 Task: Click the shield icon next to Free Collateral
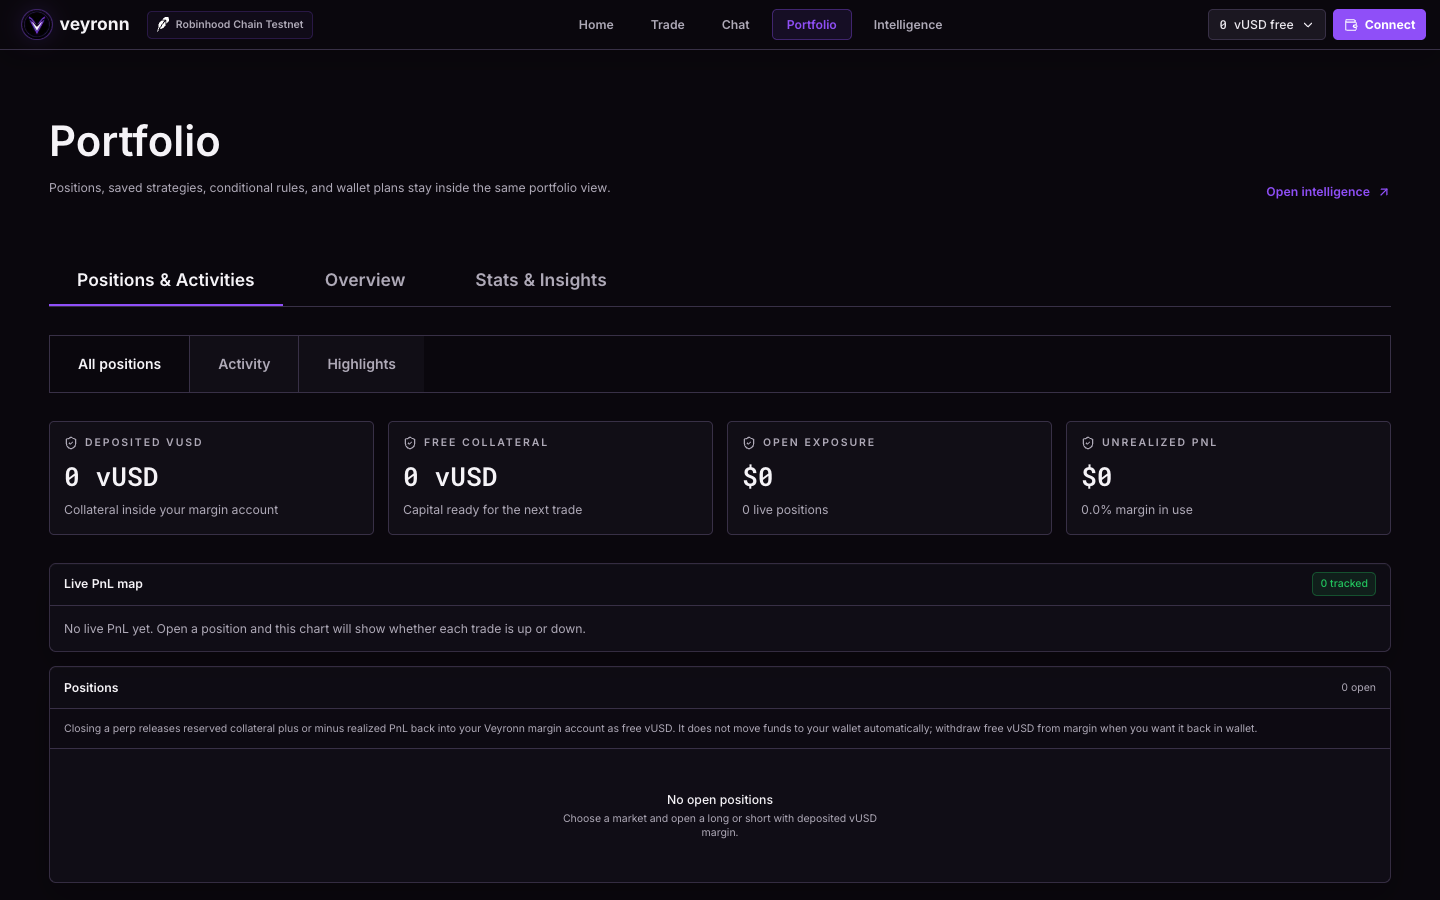coord(410,443)
